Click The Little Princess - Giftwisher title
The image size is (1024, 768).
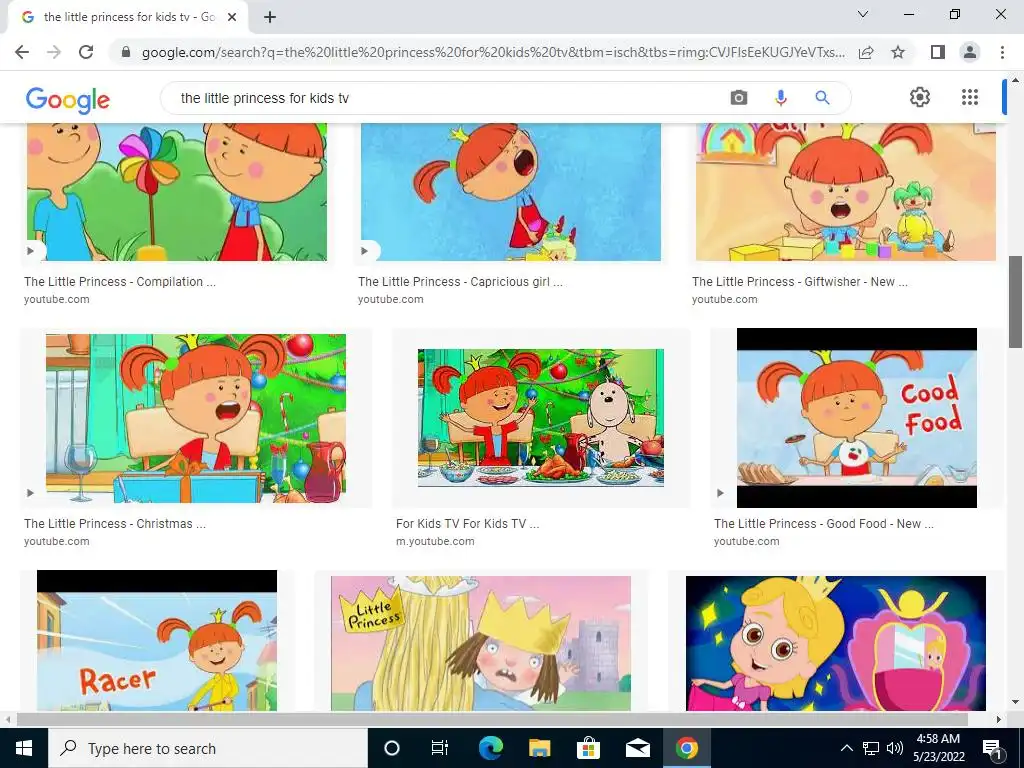tap(799, 281)
